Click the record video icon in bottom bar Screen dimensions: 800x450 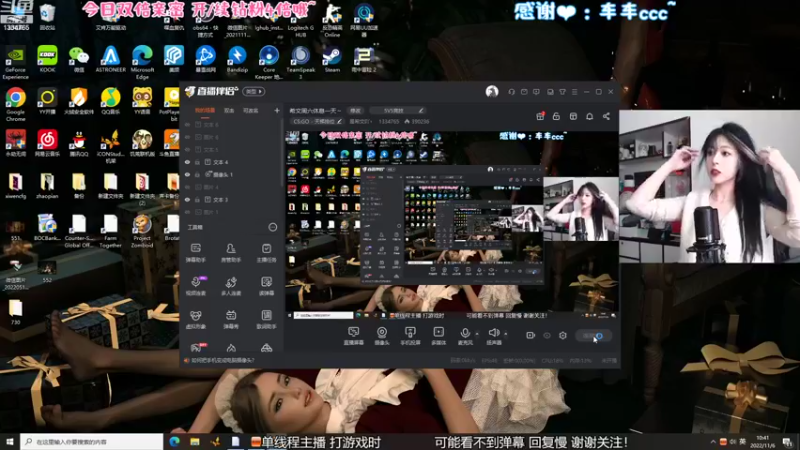click(531, 335)
